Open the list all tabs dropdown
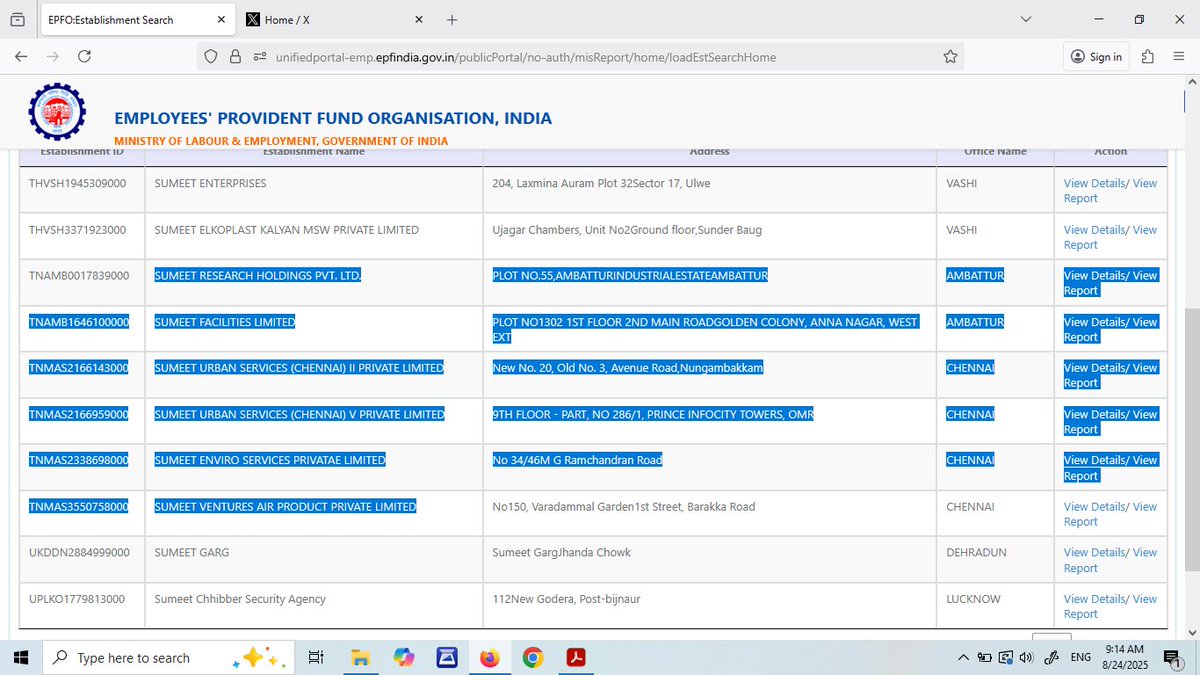1200x675 pixels. [1026, 19]
